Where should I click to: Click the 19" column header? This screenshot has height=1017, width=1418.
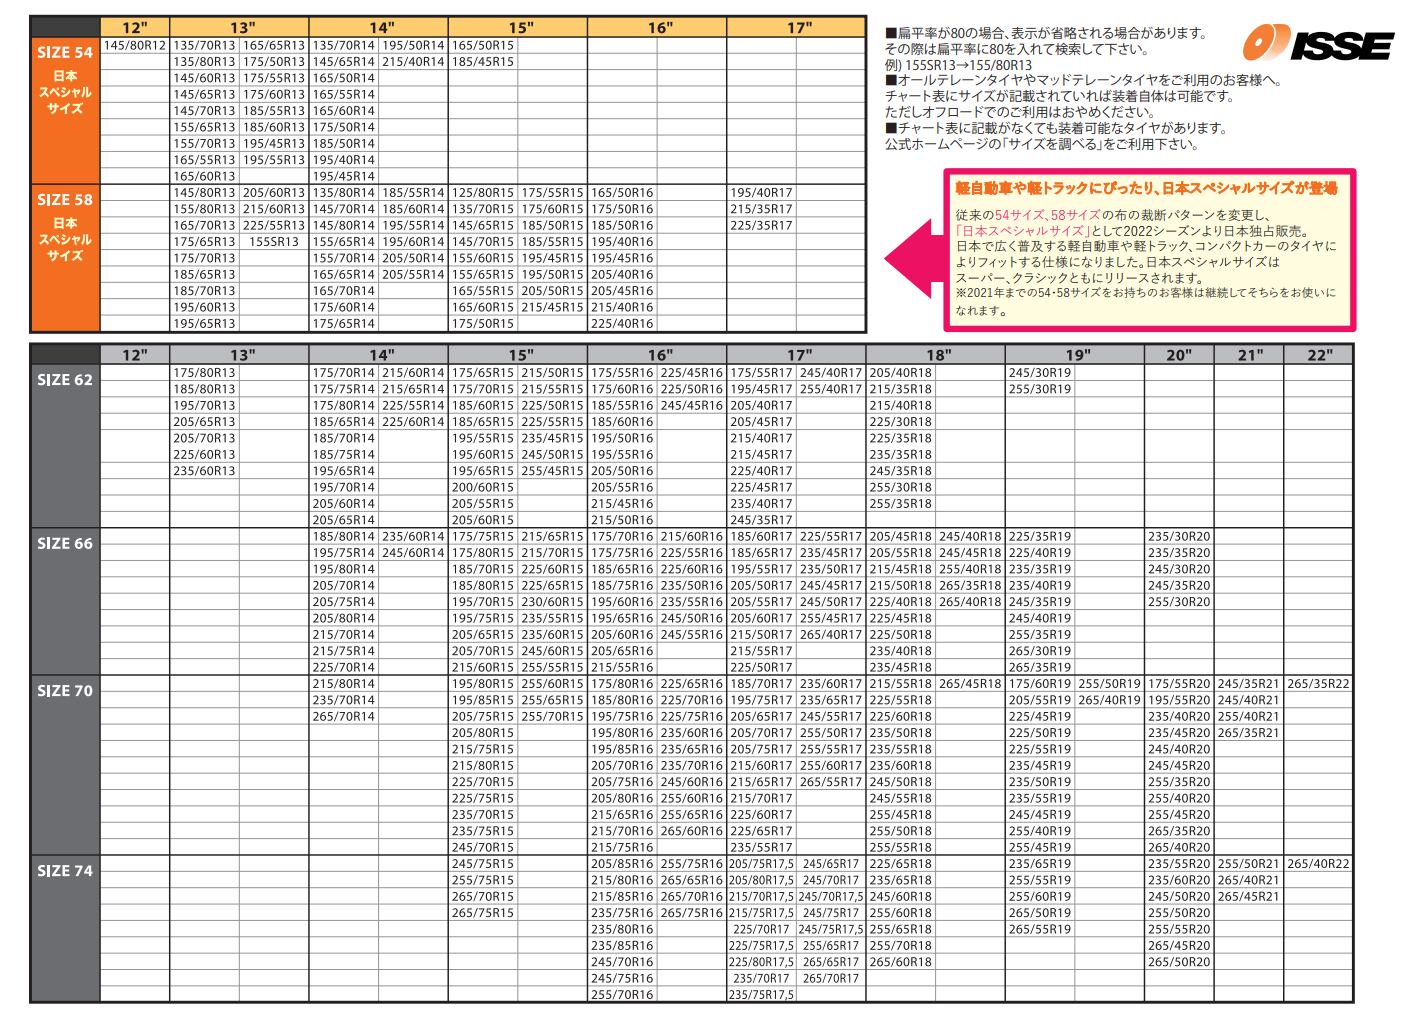(x=1076, y=355)
